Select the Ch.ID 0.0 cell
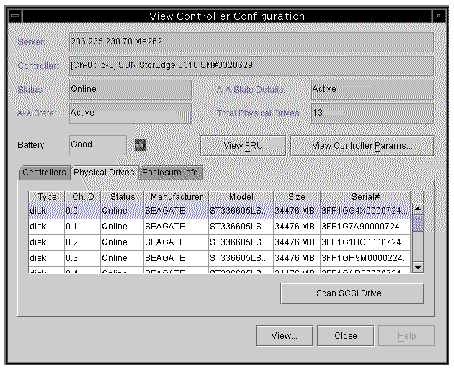This screenshot has width=454, height=370. coord(82,211)
